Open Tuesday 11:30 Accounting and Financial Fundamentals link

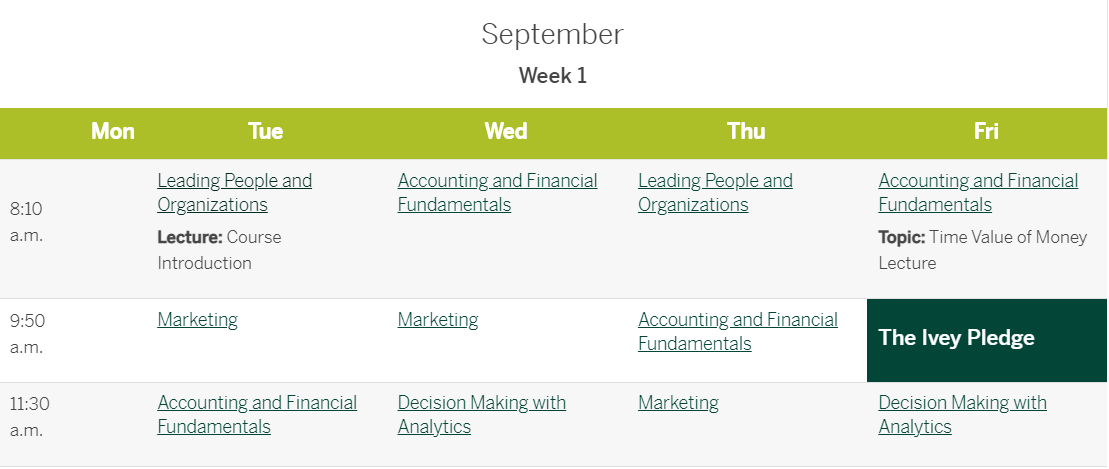(x=257, y=415)
